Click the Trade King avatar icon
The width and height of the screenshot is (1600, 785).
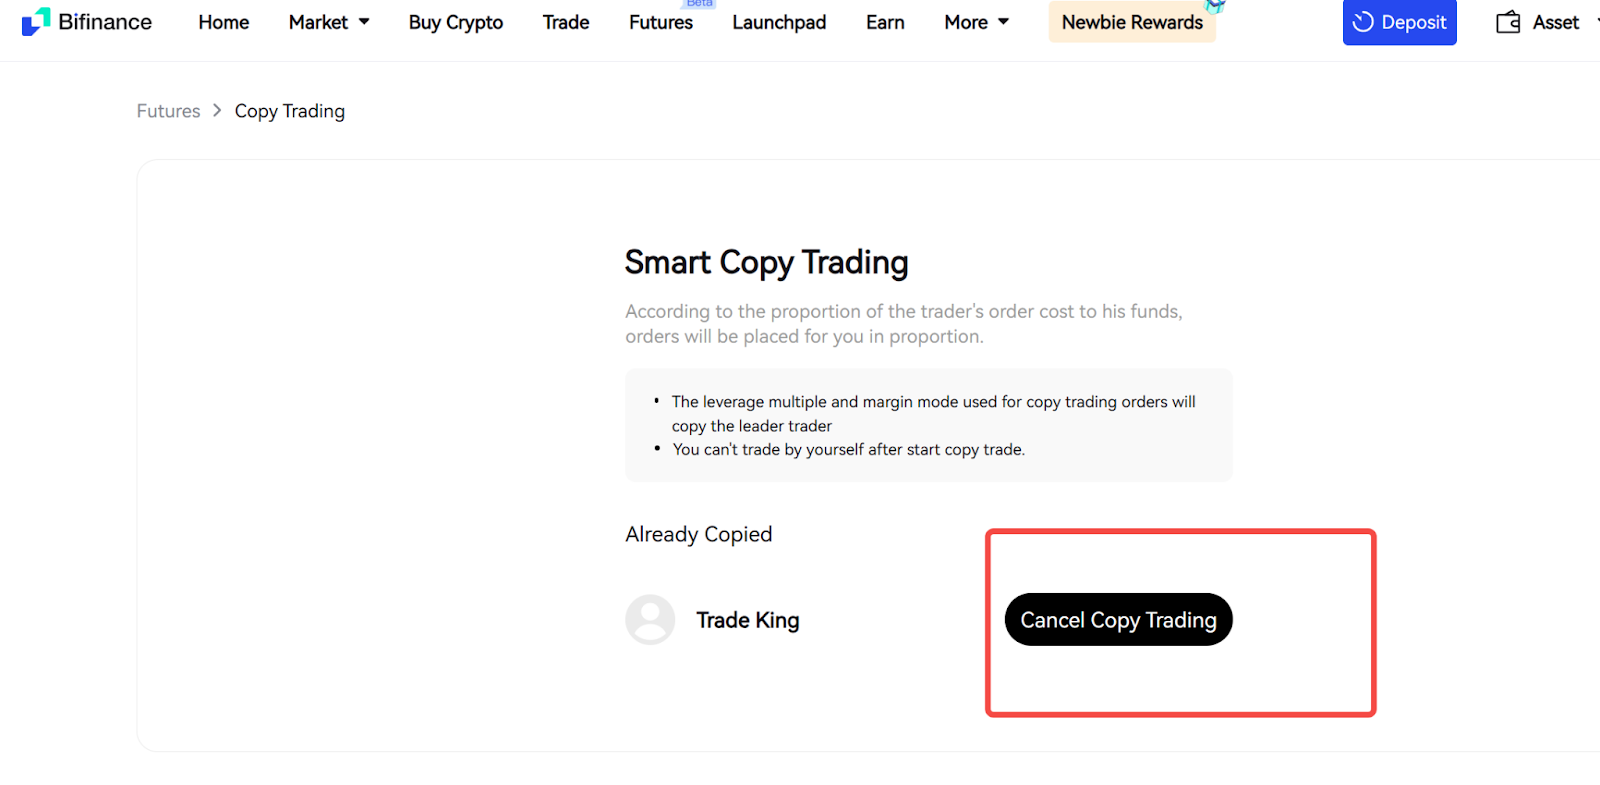coord(650,620)
